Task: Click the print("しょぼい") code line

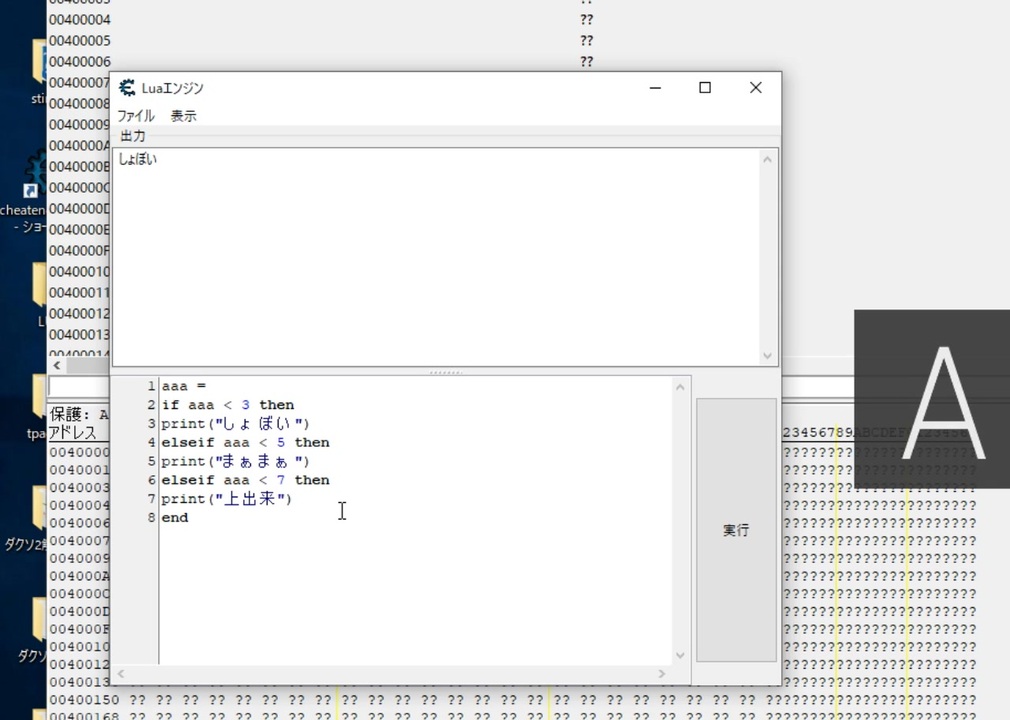Action: pyautogui.click(x=236, y=424)
